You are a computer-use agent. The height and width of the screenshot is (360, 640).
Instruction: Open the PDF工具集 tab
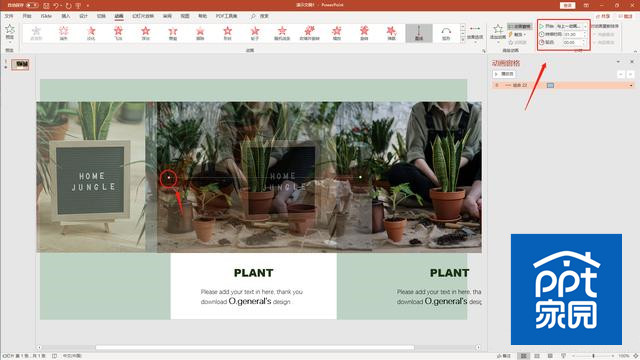(226, 16)
